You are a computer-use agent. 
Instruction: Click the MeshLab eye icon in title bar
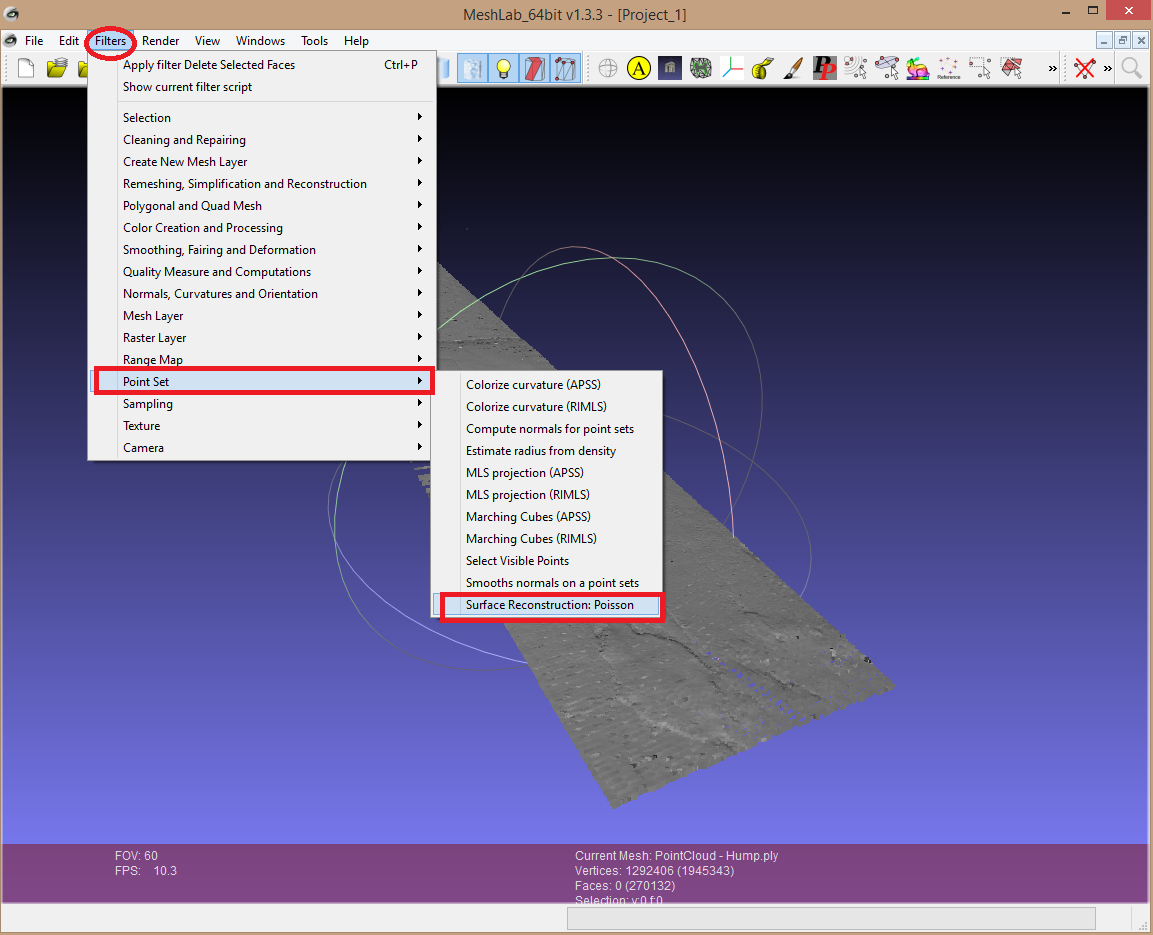point(11,13)
